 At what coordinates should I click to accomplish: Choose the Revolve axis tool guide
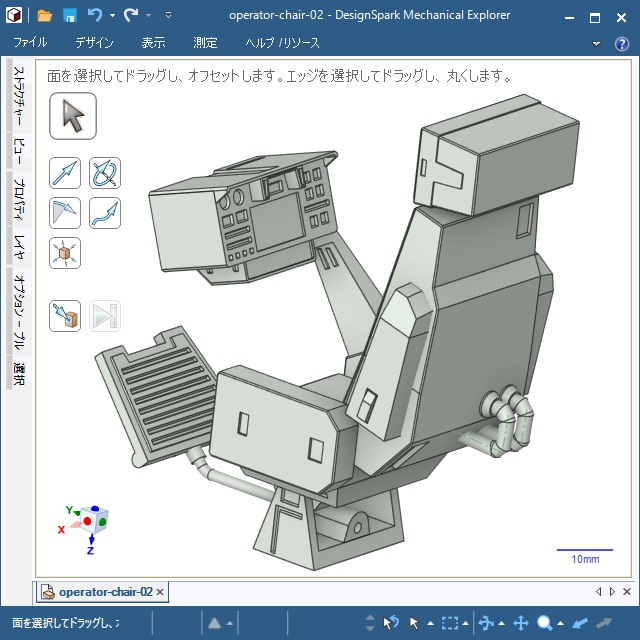coord(105,173)
